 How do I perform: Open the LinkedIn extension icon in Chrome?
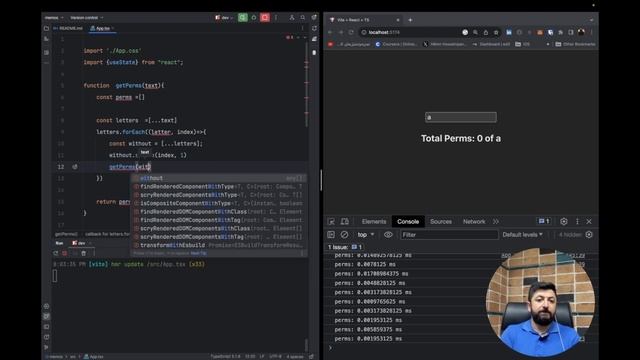click(x=509, y=32)
